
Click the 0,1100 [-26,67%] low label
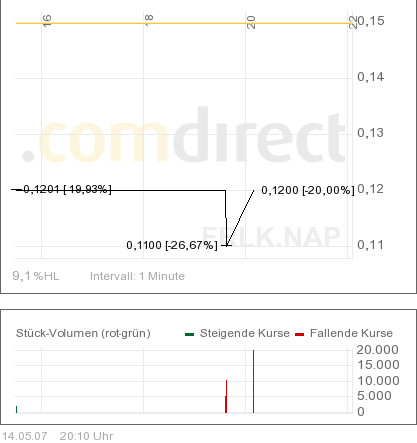[x=172, y=245]
